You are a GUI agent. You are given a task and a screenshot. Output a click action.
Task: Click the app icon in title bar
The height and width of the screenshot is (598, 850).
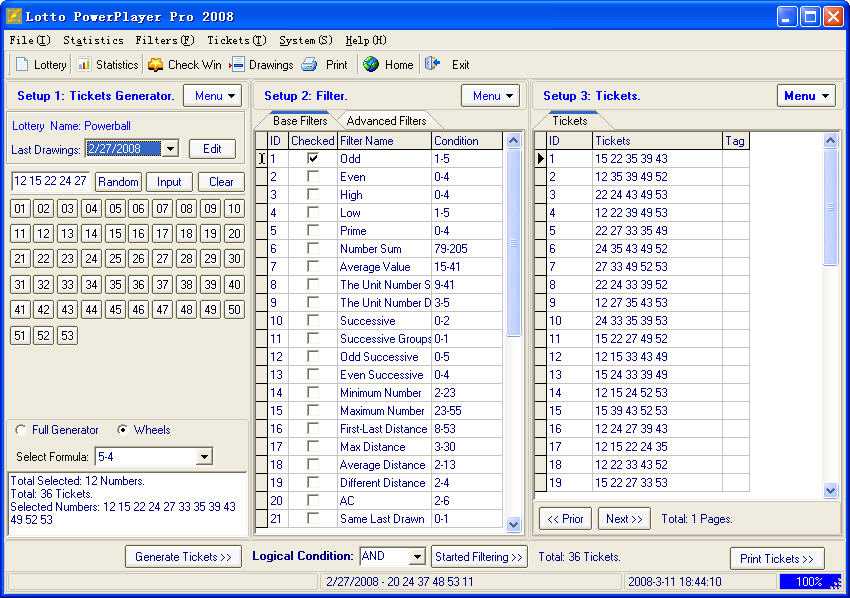(14, 16)
